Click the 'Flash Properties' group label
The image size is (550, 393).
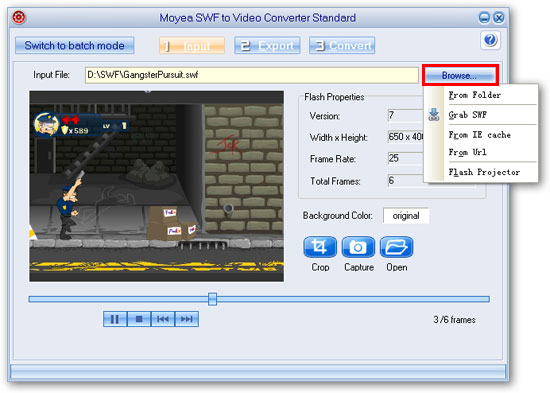[334, 97]
